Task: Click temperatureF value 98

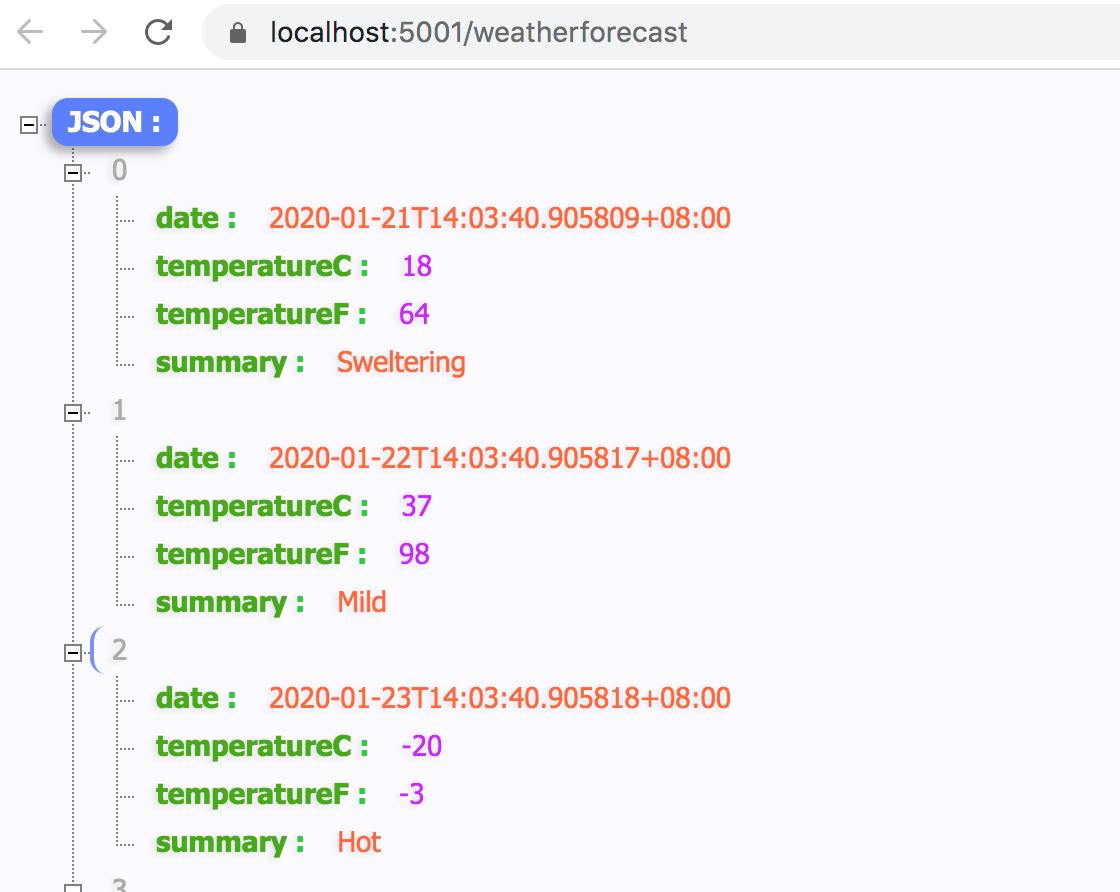Action: [414, 554]
